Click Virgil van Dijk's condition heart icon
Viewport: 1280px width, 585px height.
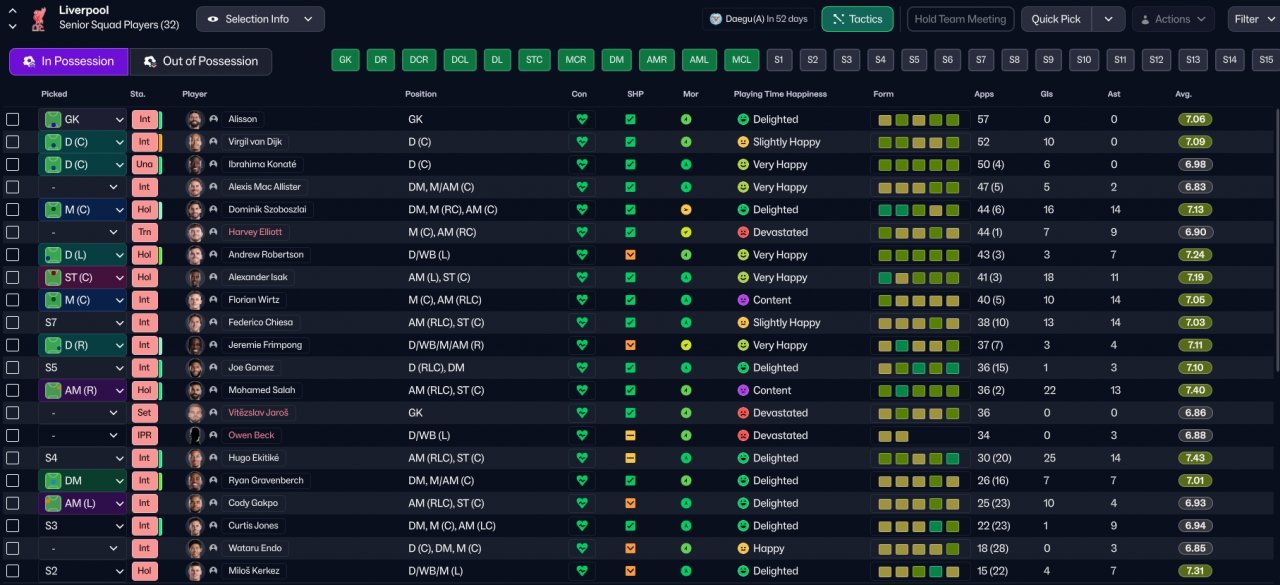point(580,142)
